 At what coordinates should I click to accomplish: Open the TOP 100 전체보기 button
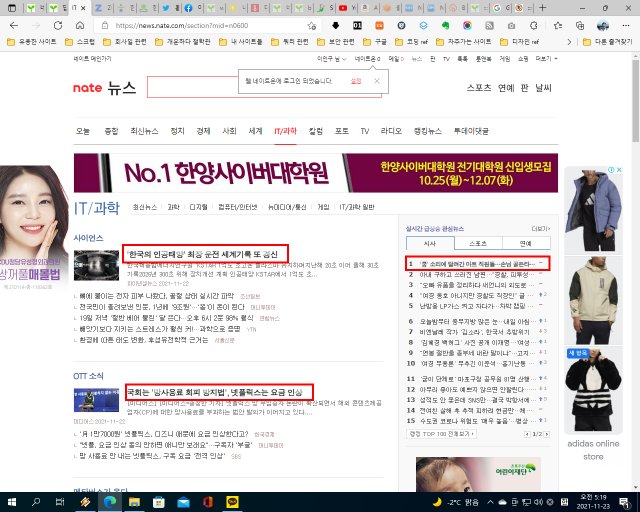[x=442, y=434]
